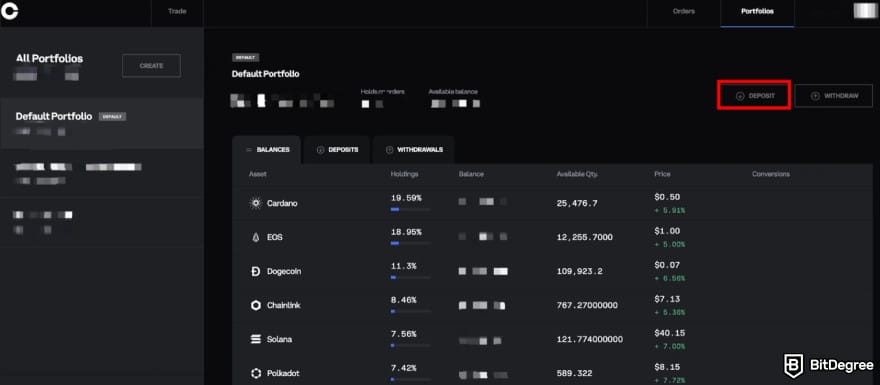Click the DEPOSITS tab icon

click(320, 150)
